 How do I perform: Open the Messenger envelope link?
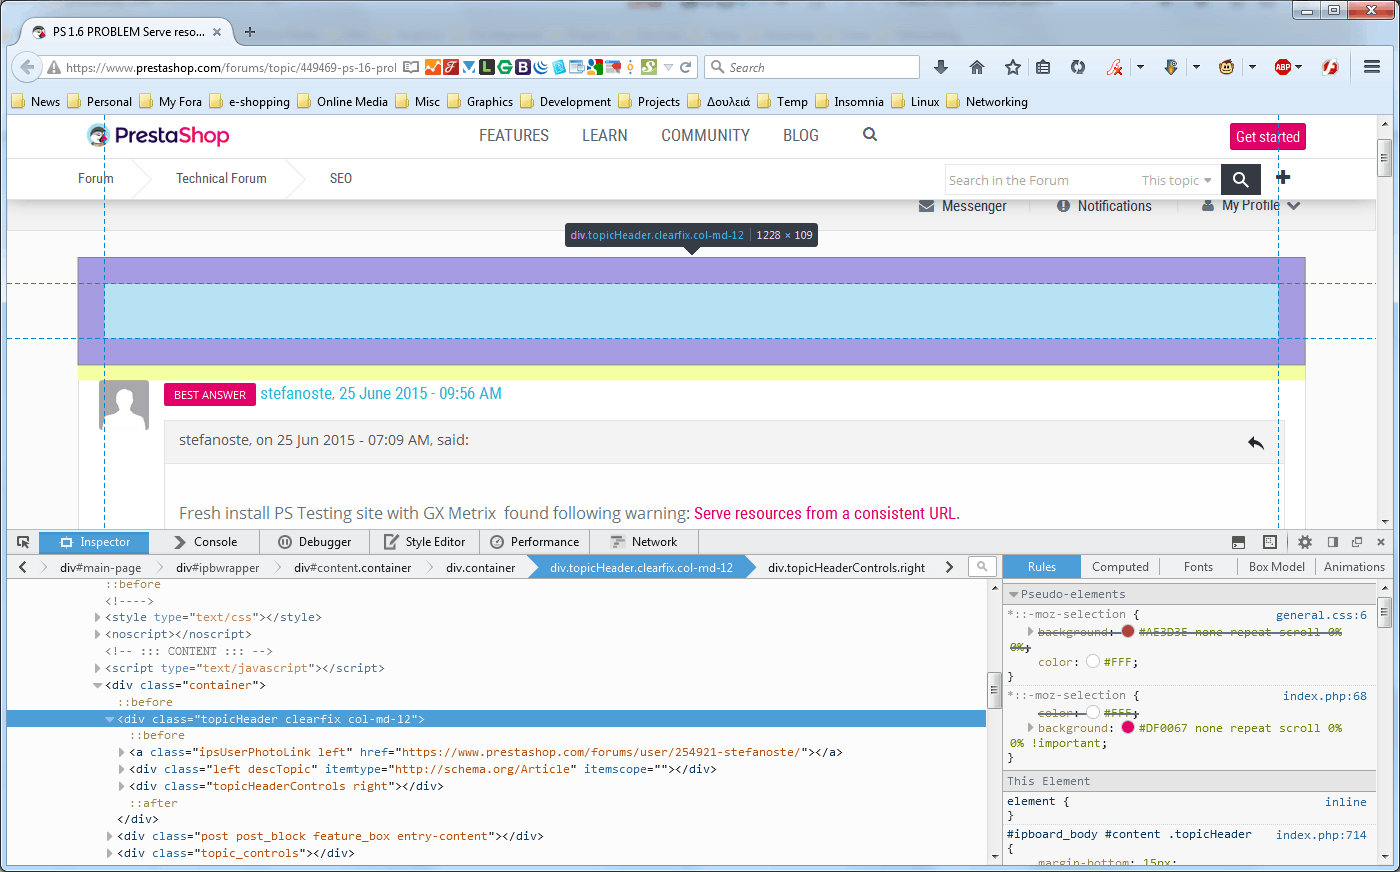click(x=963, y=206)
